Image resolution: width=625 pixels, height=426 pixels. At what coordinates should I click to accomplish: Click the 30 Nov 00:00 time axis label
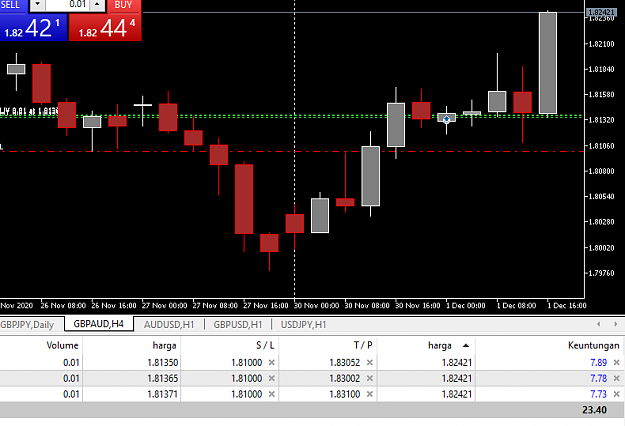(316, 306)
